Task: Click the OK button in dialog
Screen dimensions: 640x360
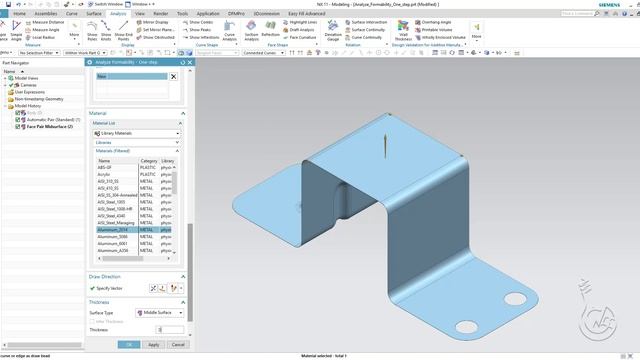Action: (x=129, y=344)
